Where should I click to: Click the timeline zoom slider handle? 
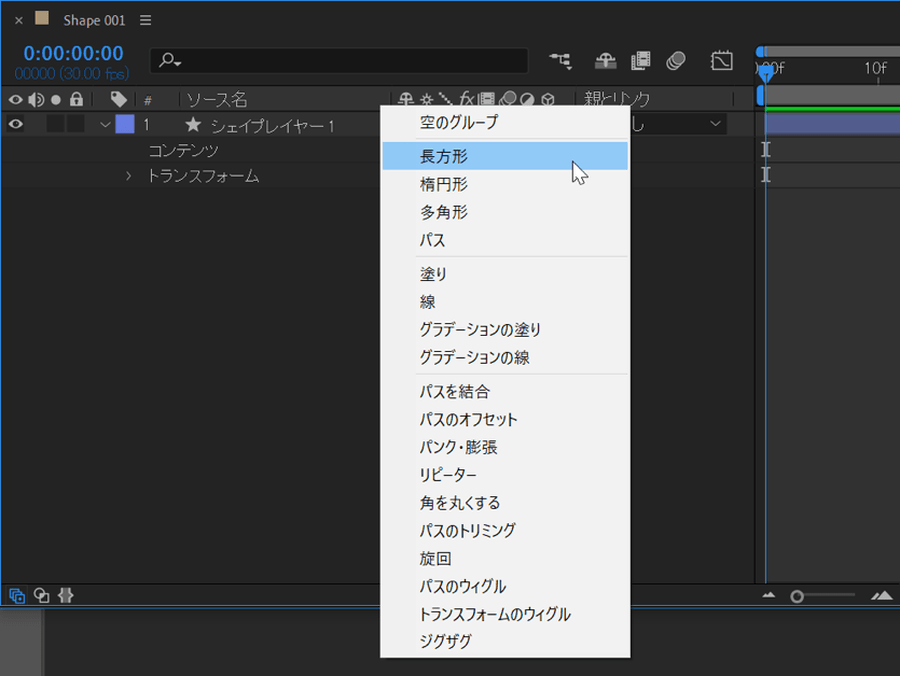pyautogui.click(x=797, y=596)
